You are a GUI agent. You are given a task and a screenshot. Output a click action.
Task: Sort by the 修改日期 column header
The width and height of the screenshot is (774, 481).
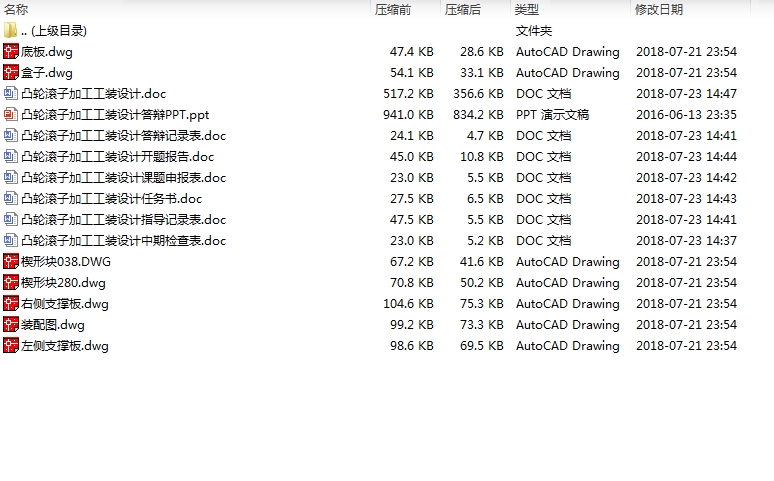point(658,9)
